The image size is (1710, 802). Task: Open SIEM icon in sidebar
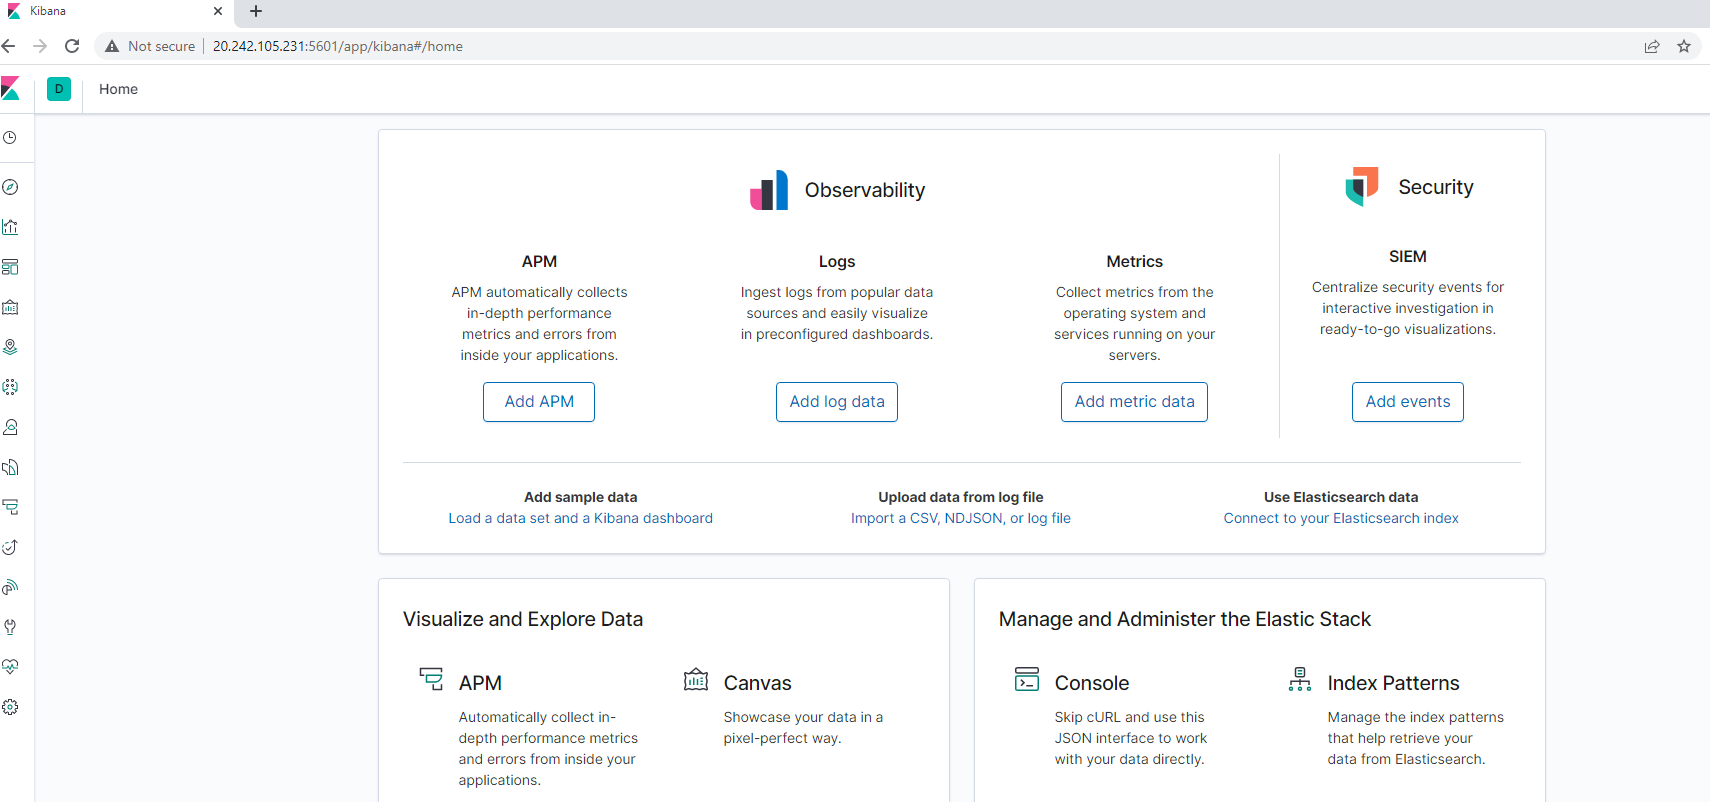point(10,587)
